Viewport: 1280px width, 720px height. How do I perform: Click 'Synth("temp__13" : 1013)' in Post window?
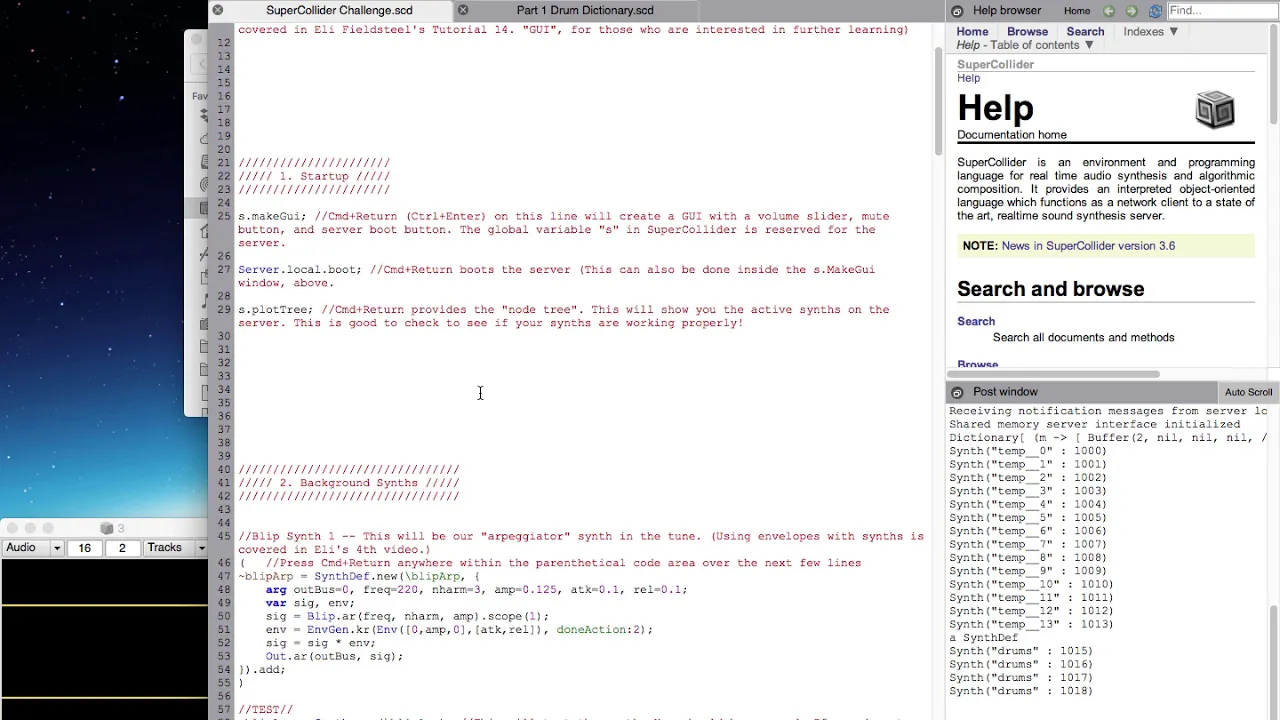pyautogui.click(x=1031, y=624)
